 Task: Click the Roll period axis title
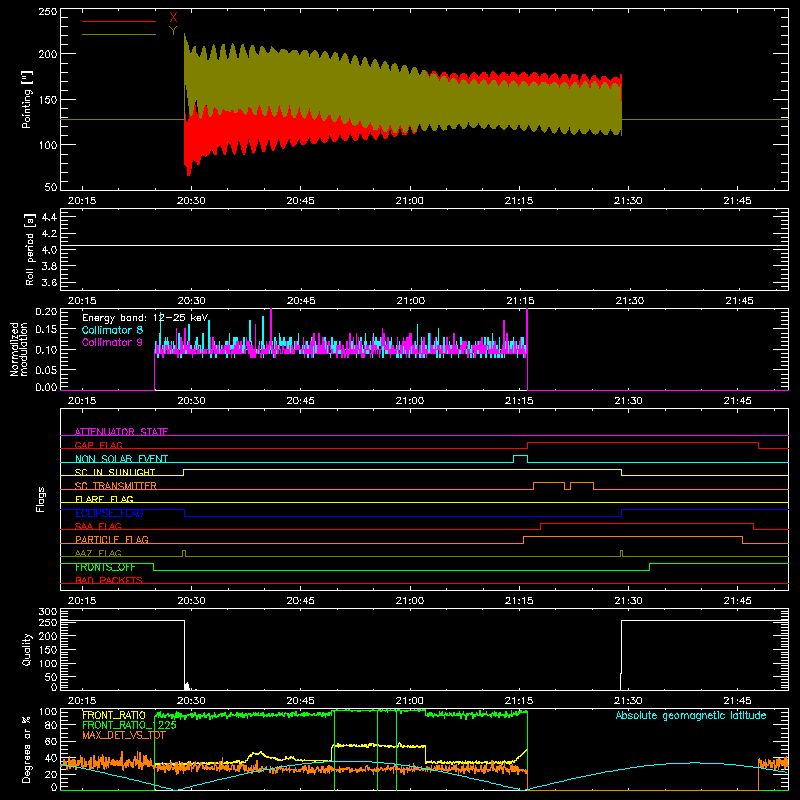(30, 249)
